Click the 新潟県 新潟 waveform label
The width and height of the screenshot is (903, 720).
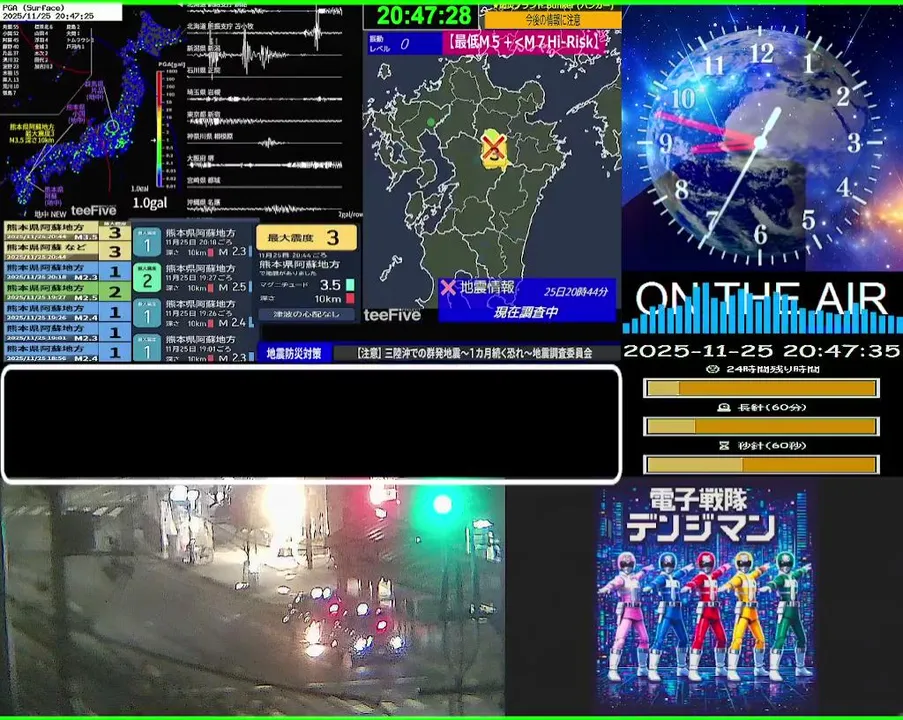pyautogui.click(x=203, y=48)
